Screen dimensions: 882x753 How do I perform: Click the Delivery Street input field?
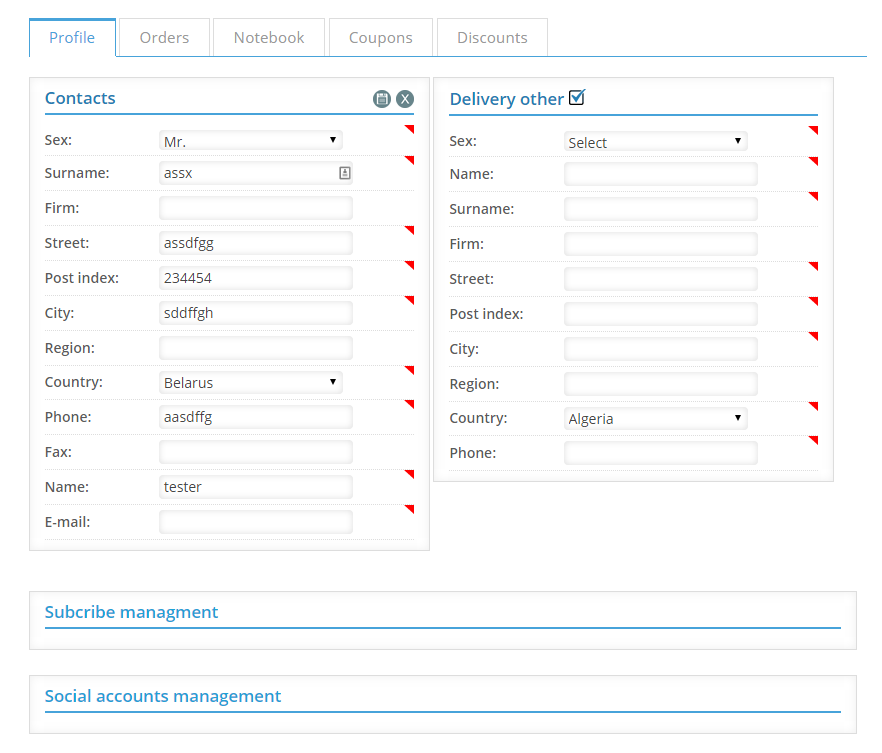pos(661,279)
